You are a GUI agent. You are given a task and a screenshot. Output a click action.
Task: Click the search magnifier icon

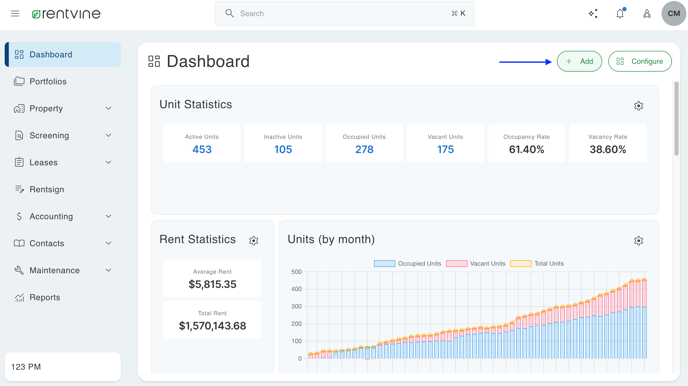point(229,14)
